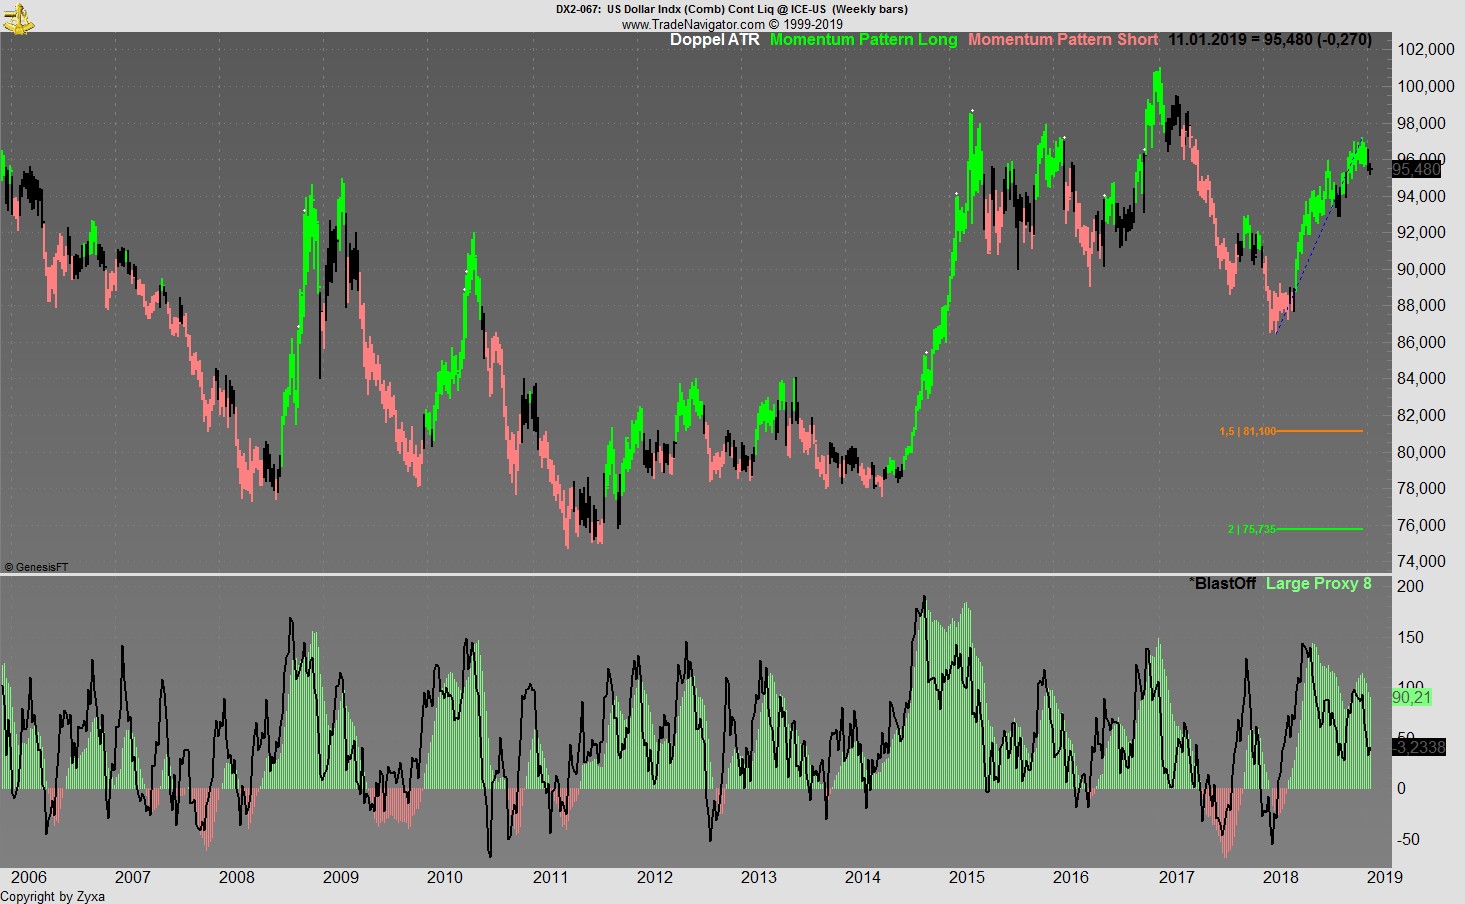Select the Doppel ATR indicator label

(714, 40)
